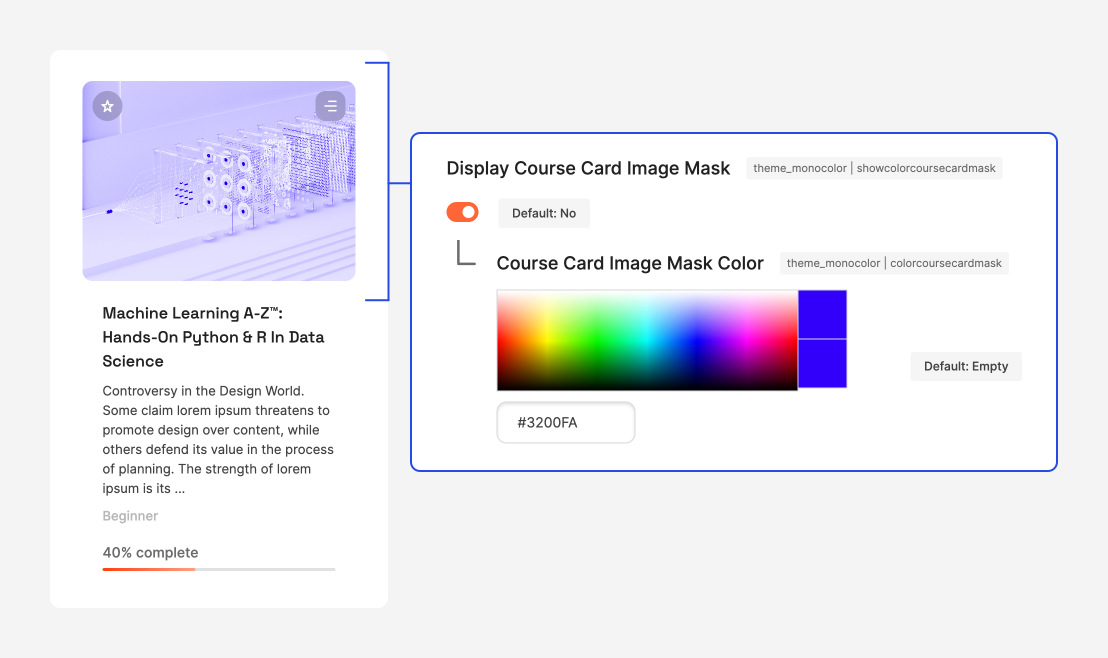Click the '40% complete' progress text
This screenshot has width=1108, height=658.
(x=150, y=552)
